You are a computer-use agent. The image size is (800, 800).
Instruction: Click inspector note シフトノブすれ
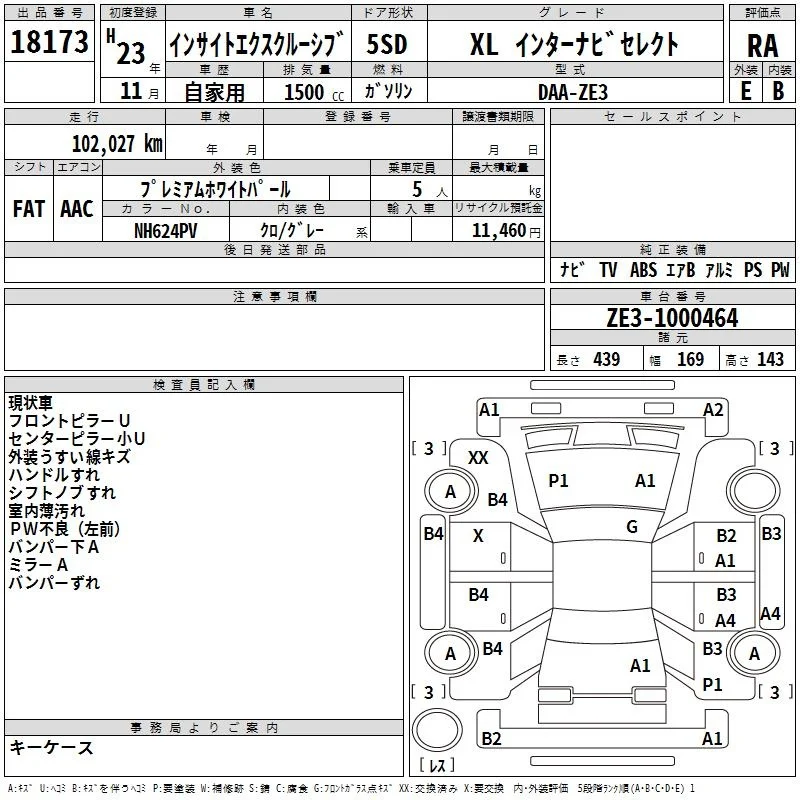click(x=62, y=492)
